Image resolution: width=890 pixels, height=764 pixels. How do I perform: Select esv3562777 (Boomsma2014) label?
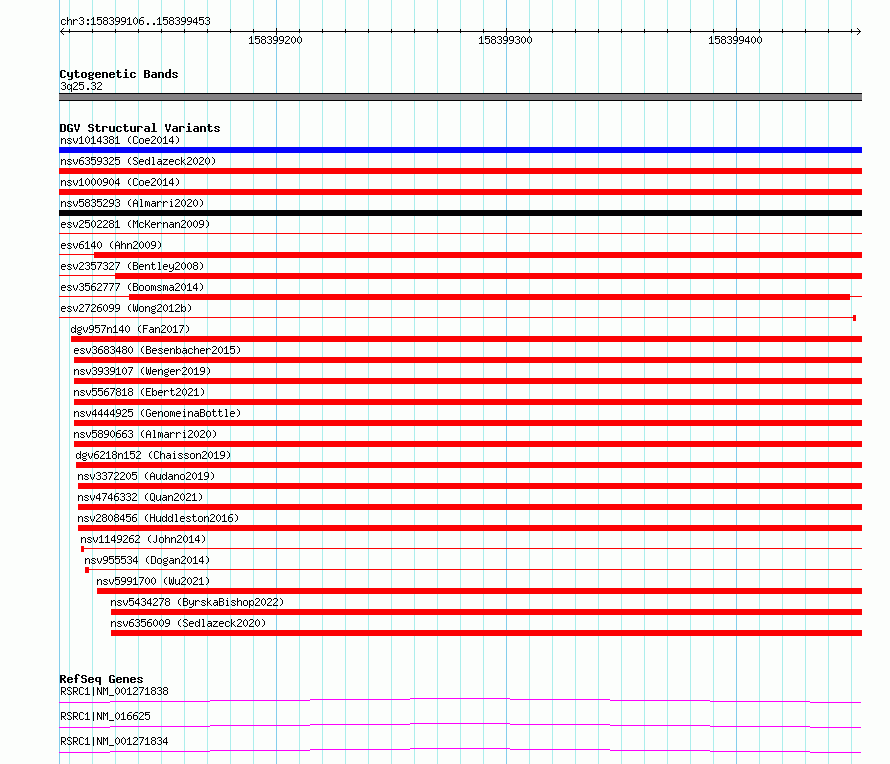pyautogui.click(x=132, y=287)
